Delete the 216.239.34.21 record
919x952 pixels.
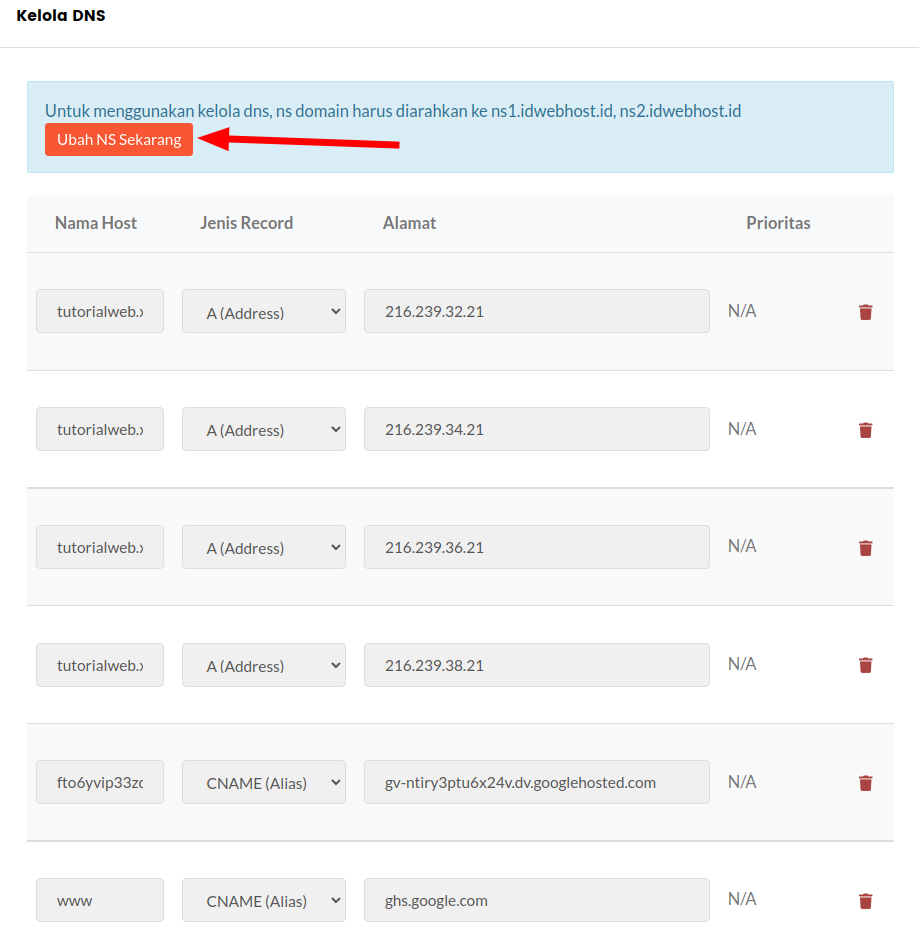tap(866, 430)
